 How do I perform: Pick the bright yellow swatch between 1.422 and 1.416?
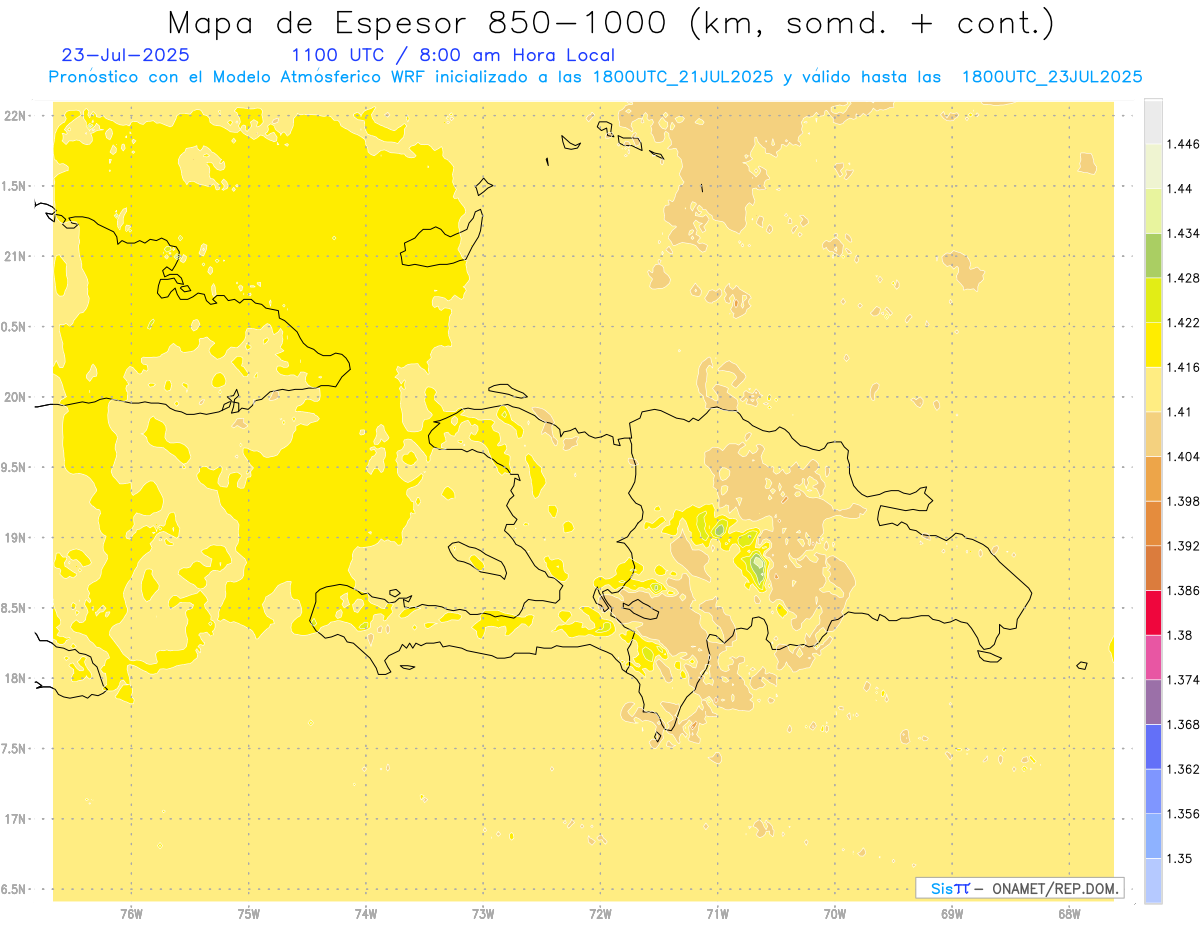1153,345
